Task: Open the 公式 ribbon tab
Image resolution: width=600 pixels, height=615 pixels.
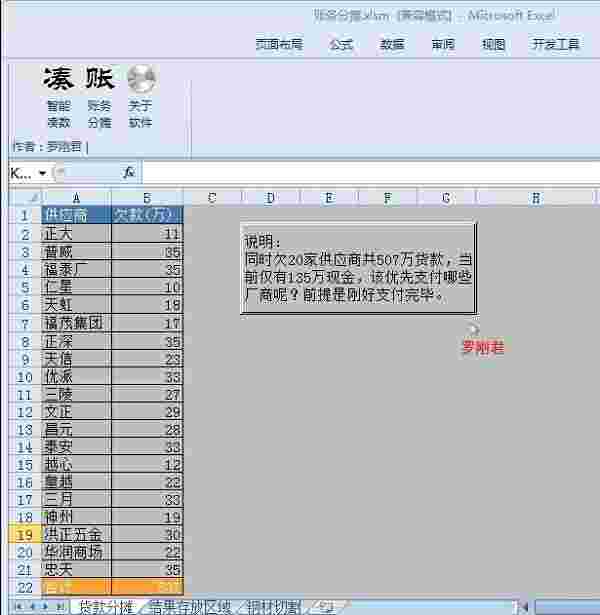Action: (x=341, y=44)
